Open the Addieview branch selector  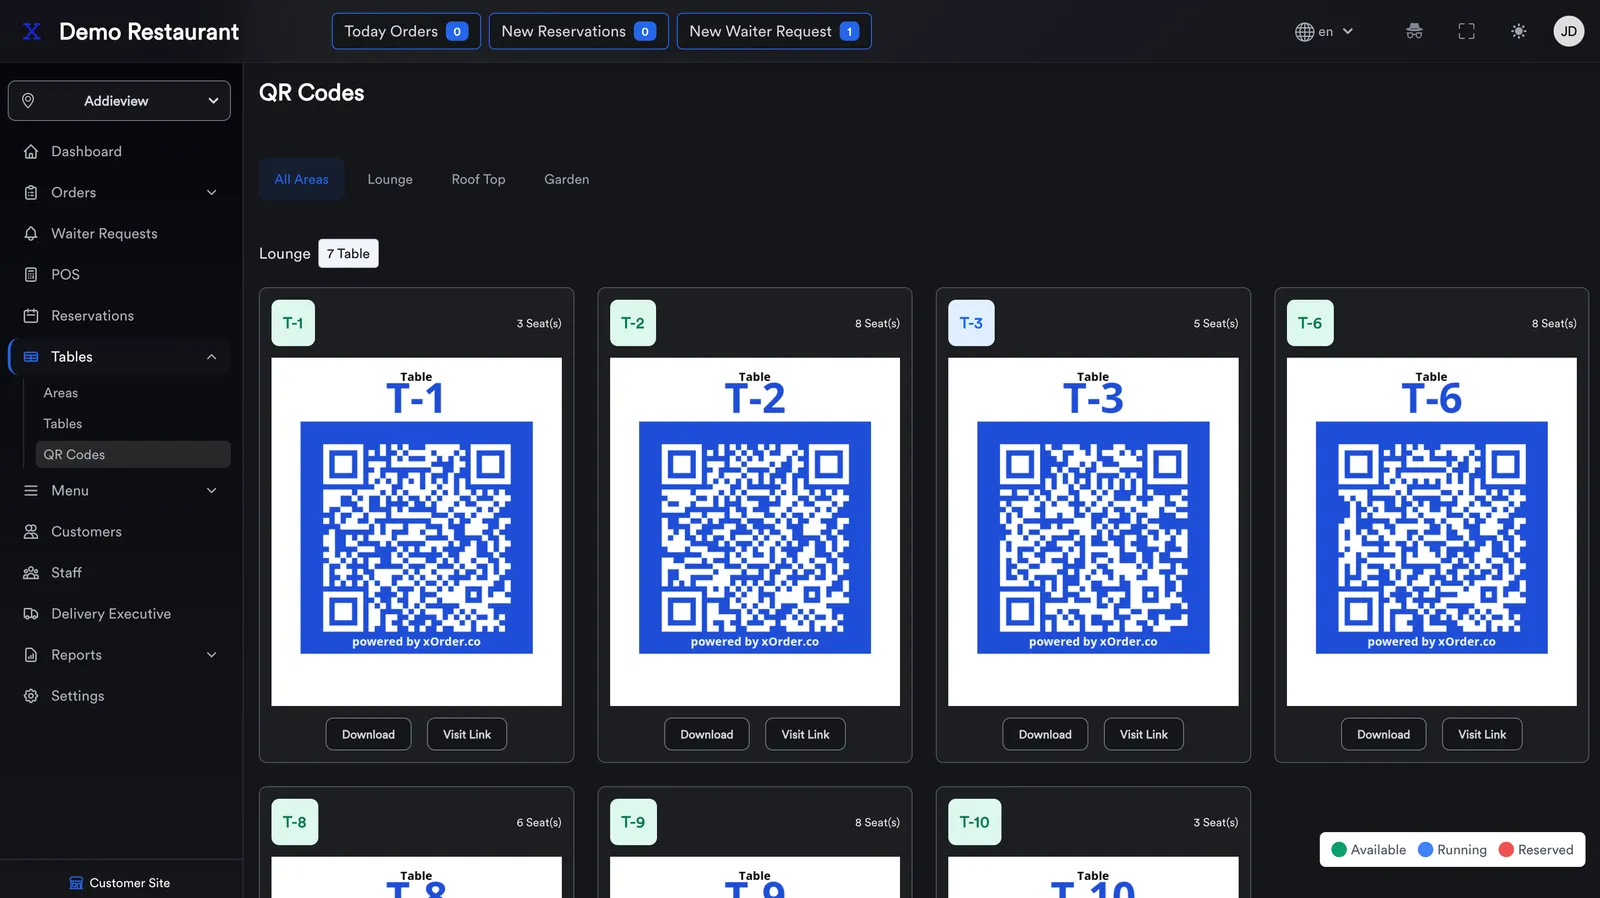(x=119, y=101)
